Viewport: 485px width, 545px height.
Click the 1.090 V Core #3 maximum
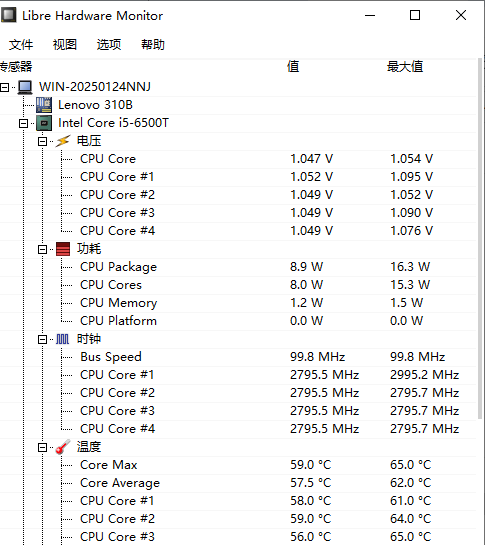[412, 213]
